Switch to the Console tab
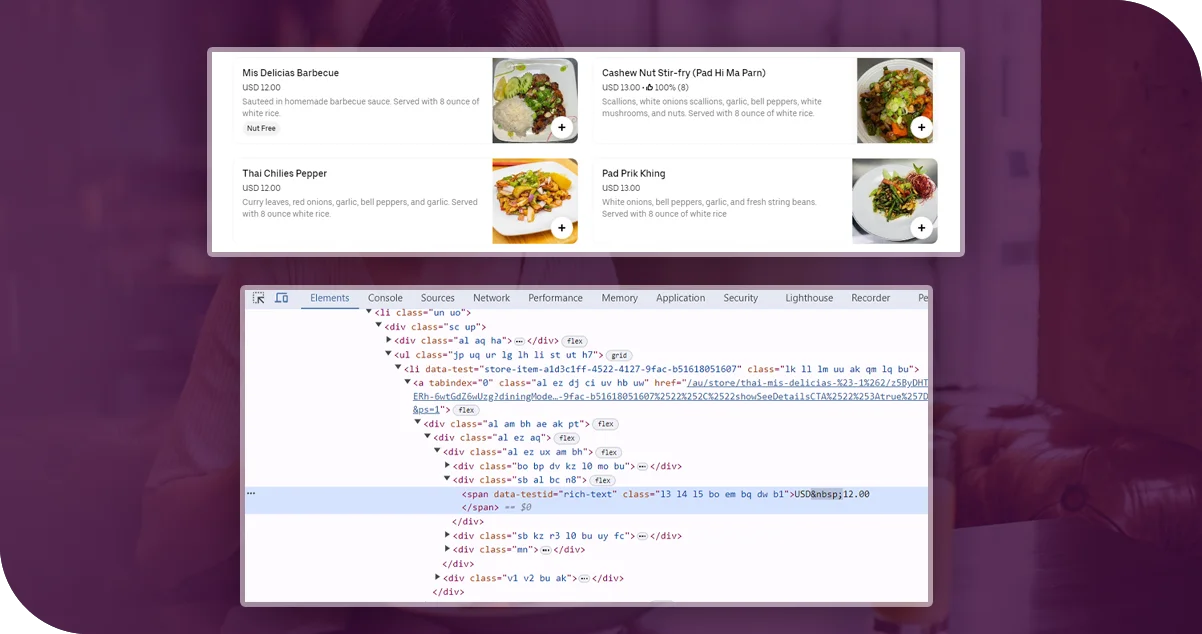Viewport: 1202px width, 634px height. point(385,298)
